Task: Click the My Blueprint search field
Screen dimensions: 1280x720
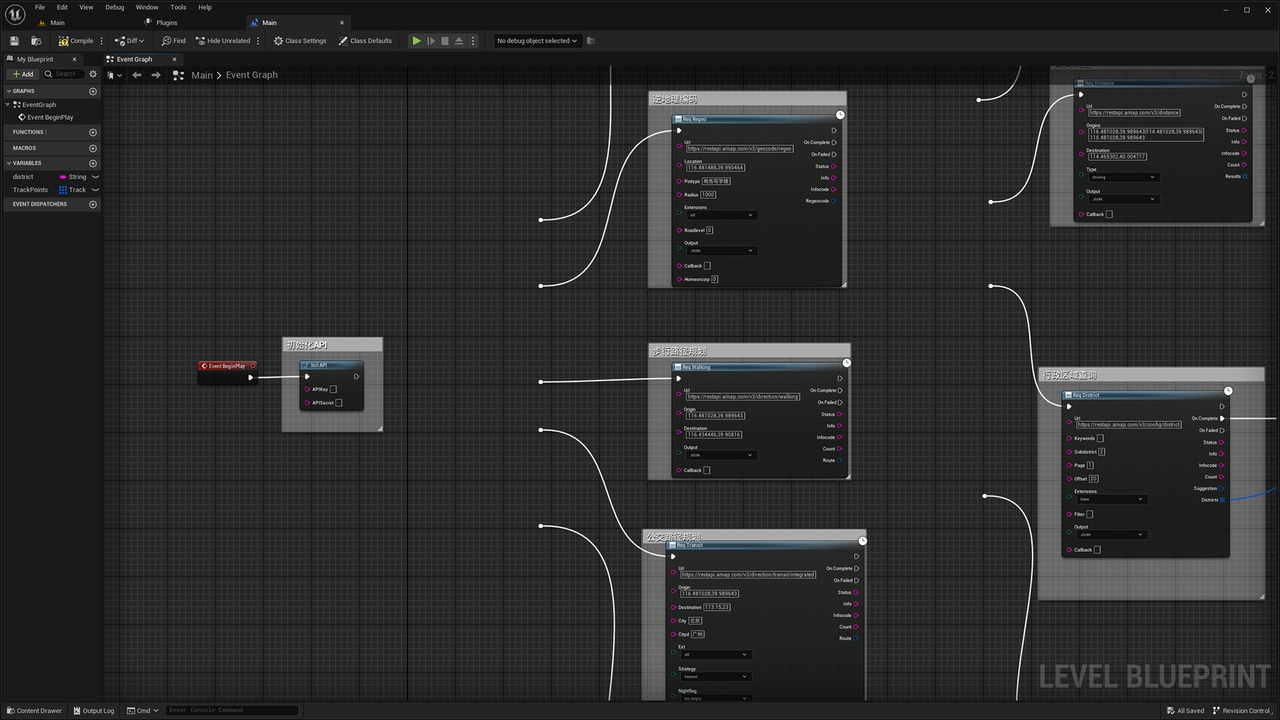Action: tap(64, 74)
